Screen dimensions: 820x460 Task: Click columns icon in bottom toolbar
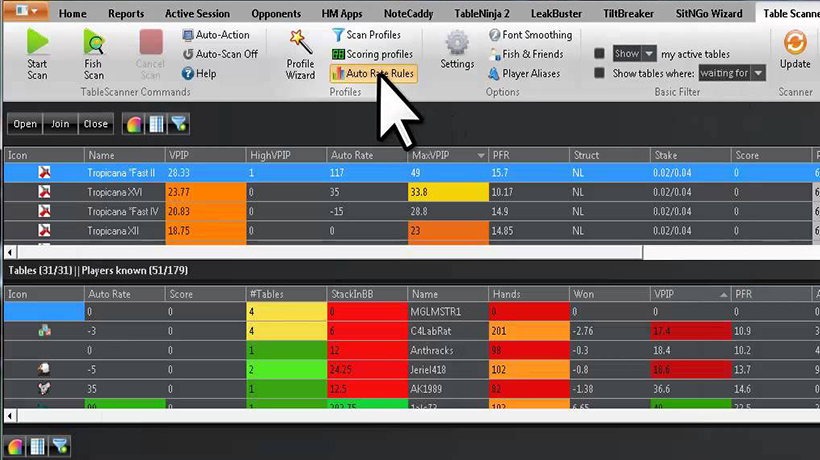[37, 446]
